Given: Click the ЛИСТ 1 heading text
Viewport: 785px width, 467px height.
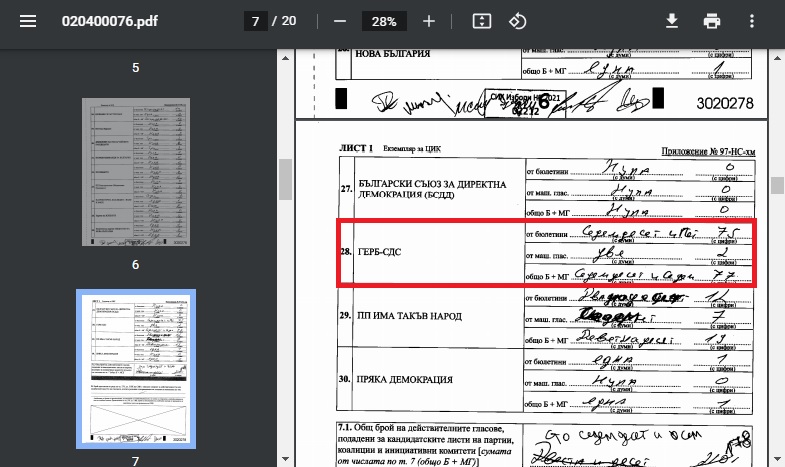Looking at the screenshot, I should (x=356, y=148).
